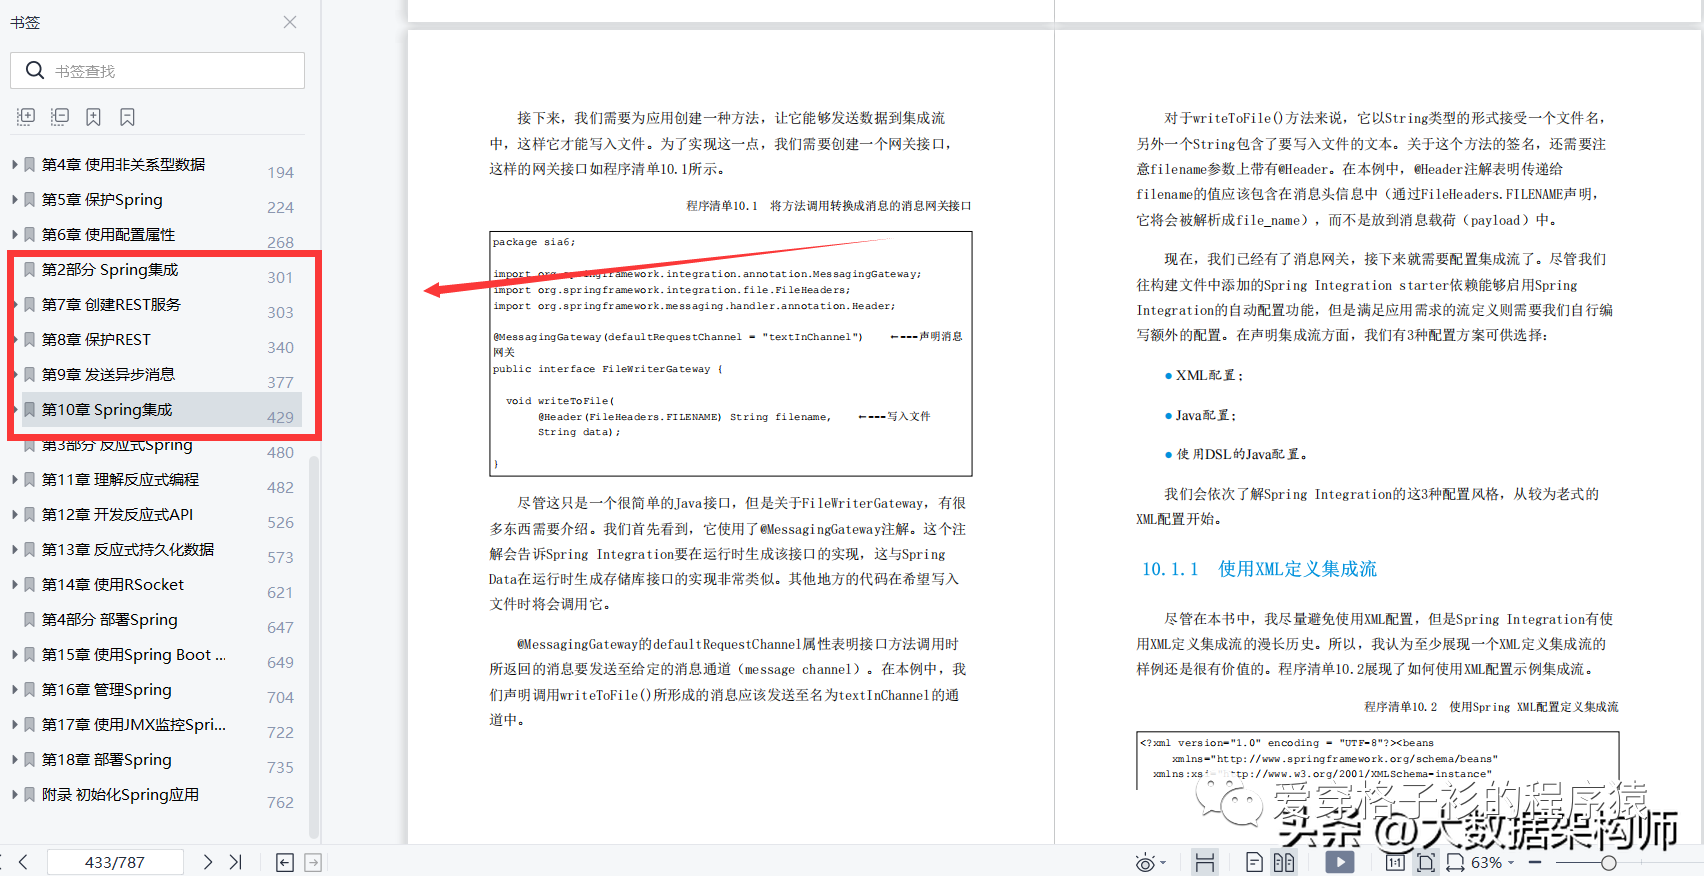Fit page to width
Screen dimensions: 1704x876
(1456, 862)
